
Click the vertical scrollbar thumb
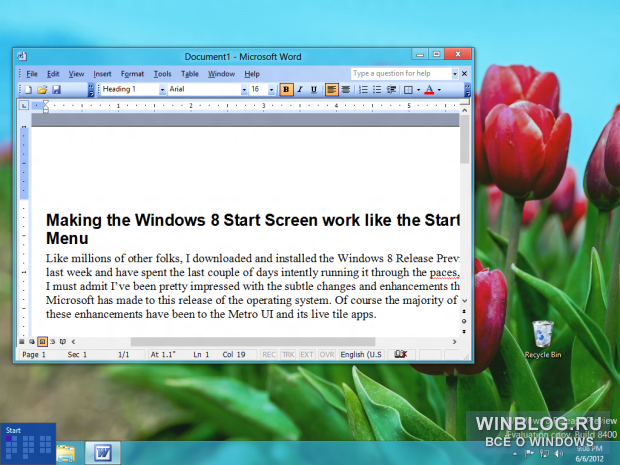[465, 140]
